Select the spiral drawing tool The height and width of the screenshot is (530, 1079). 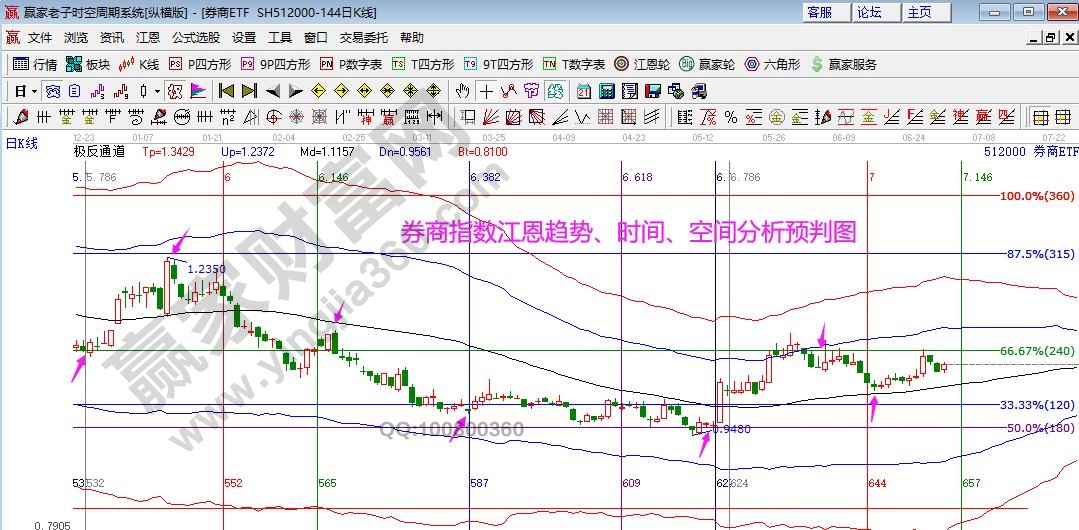[x=136, y=116]
